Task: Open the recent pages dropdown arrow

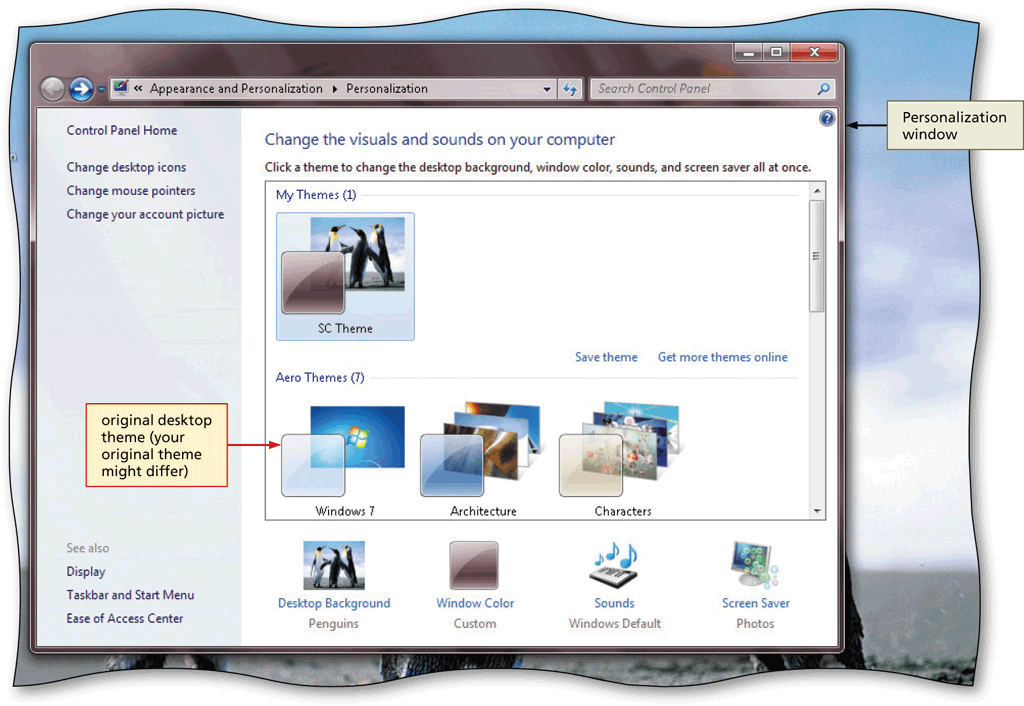Action: pyautogui.click(x=102, y=89)
